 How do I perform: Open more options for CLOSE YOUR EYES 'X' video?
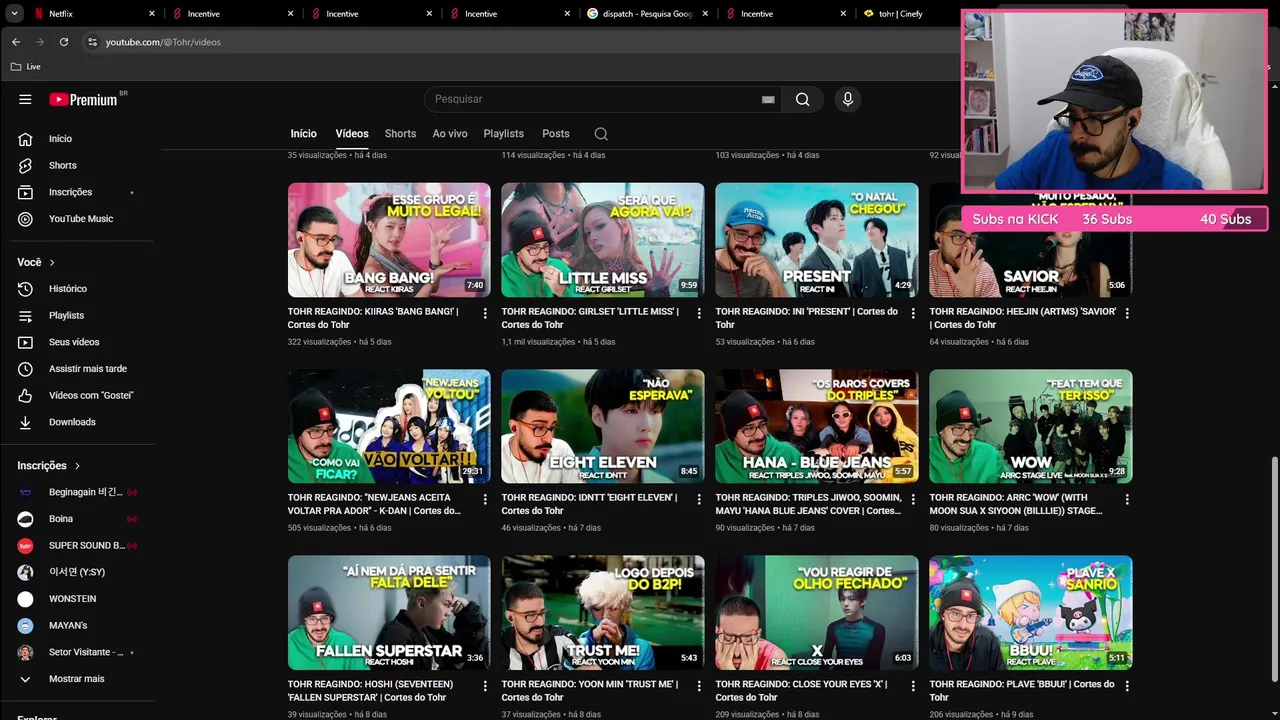913,686
